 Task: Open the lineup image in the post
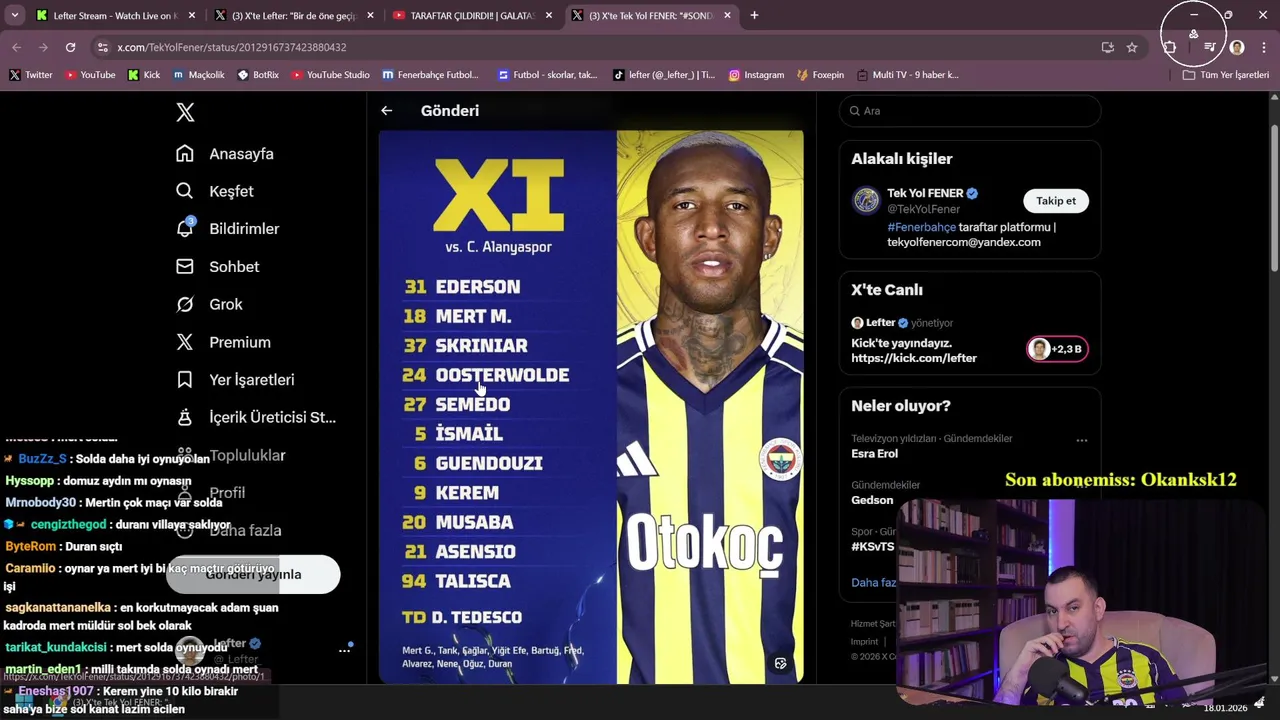click(591, 407)
